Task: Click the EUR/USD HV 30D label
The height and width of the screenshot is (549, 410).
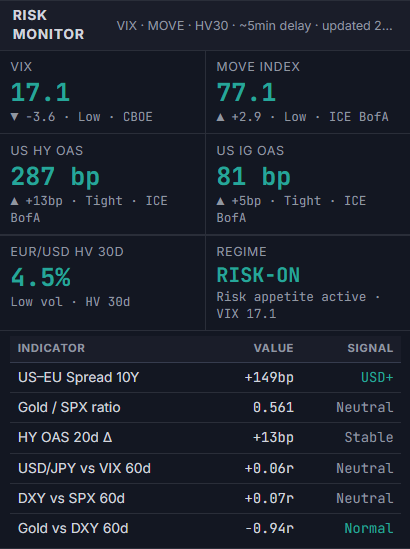Action: [67, 252]
